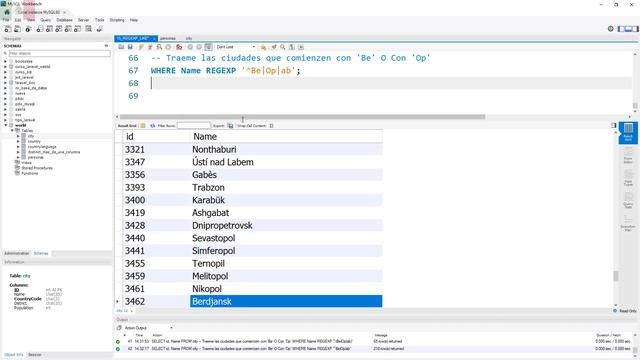
Task: Open the Database menu
Action: coord(64,20)
